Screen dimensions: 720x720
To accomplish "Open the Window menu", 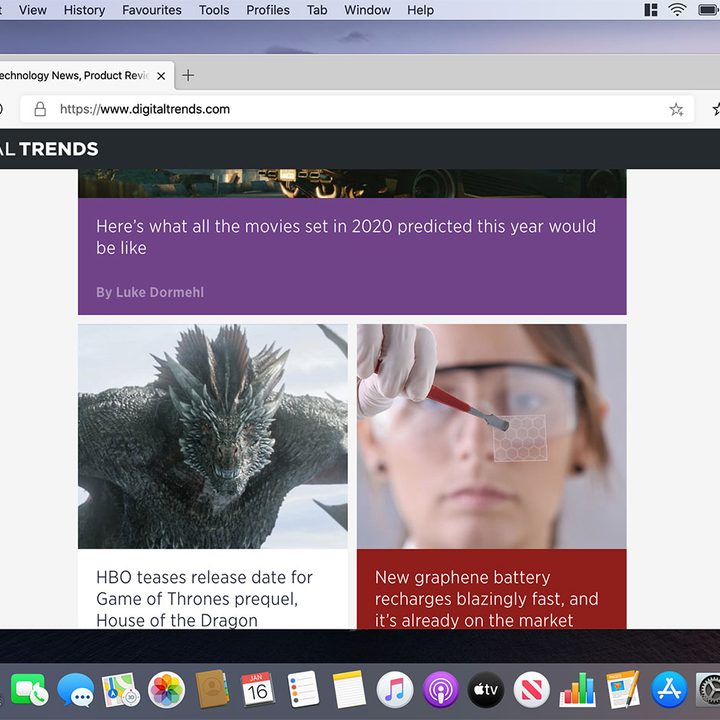I will pos(367,10).
